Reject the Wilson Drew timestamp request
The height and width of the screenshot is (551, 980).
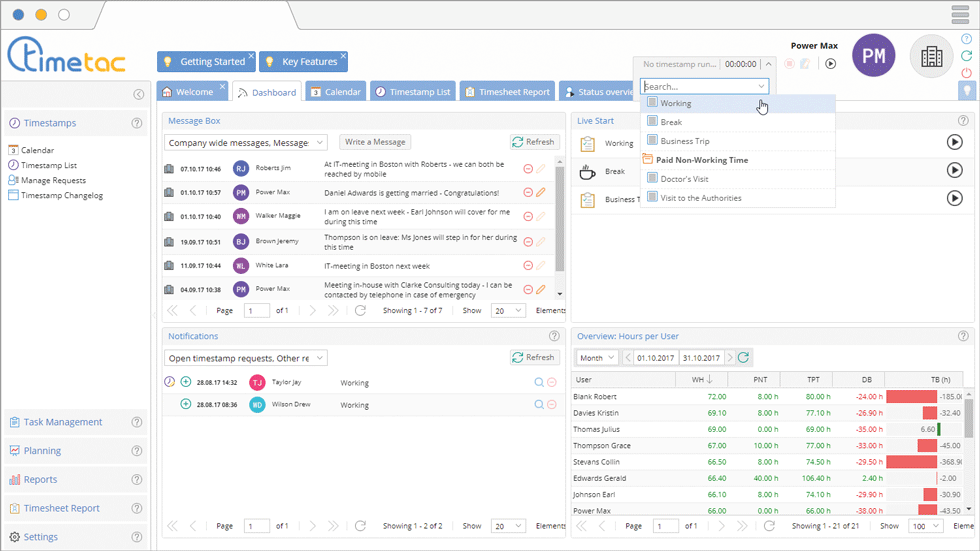(552, 405)
